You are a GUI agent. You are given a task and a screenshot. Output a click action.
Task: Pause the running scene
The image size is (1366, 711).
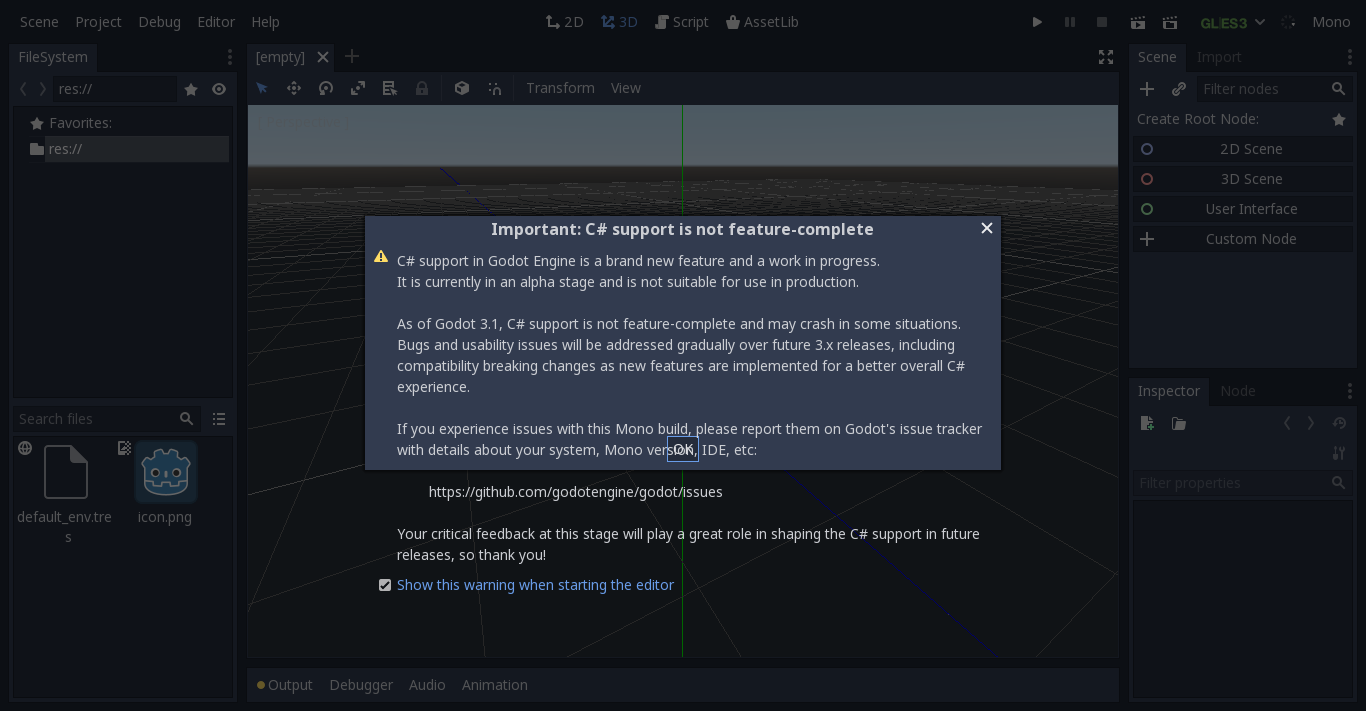(x=1070, y=22)
